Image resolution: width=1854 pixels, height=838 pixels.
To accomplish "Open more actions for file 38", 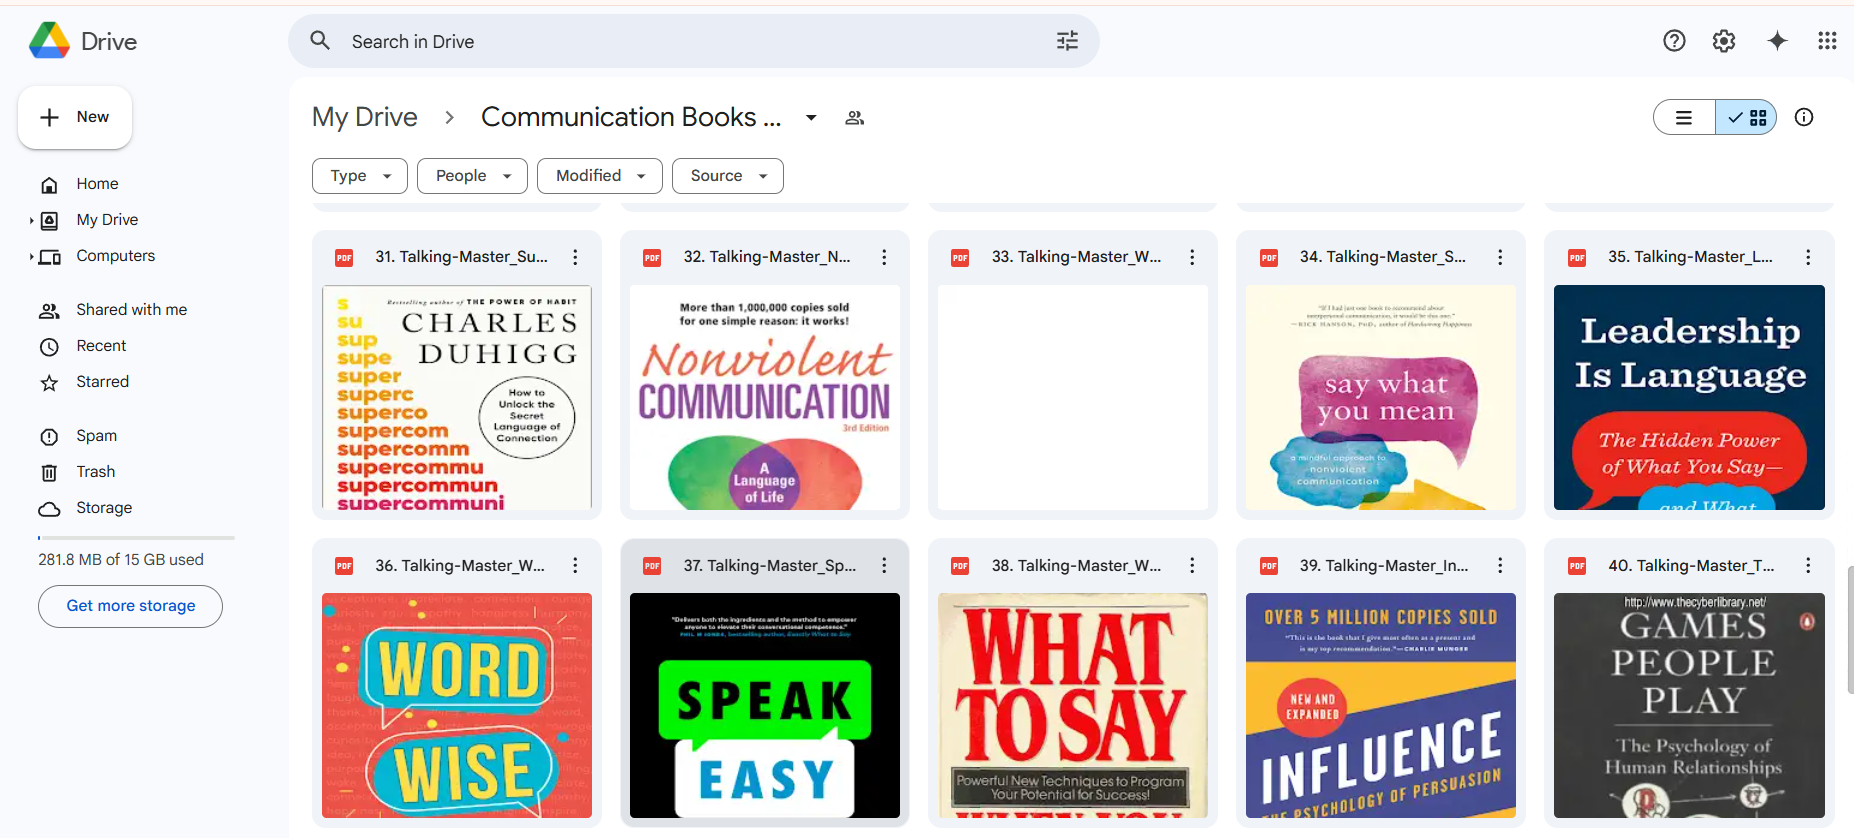I will click(x=1192, y=565).
